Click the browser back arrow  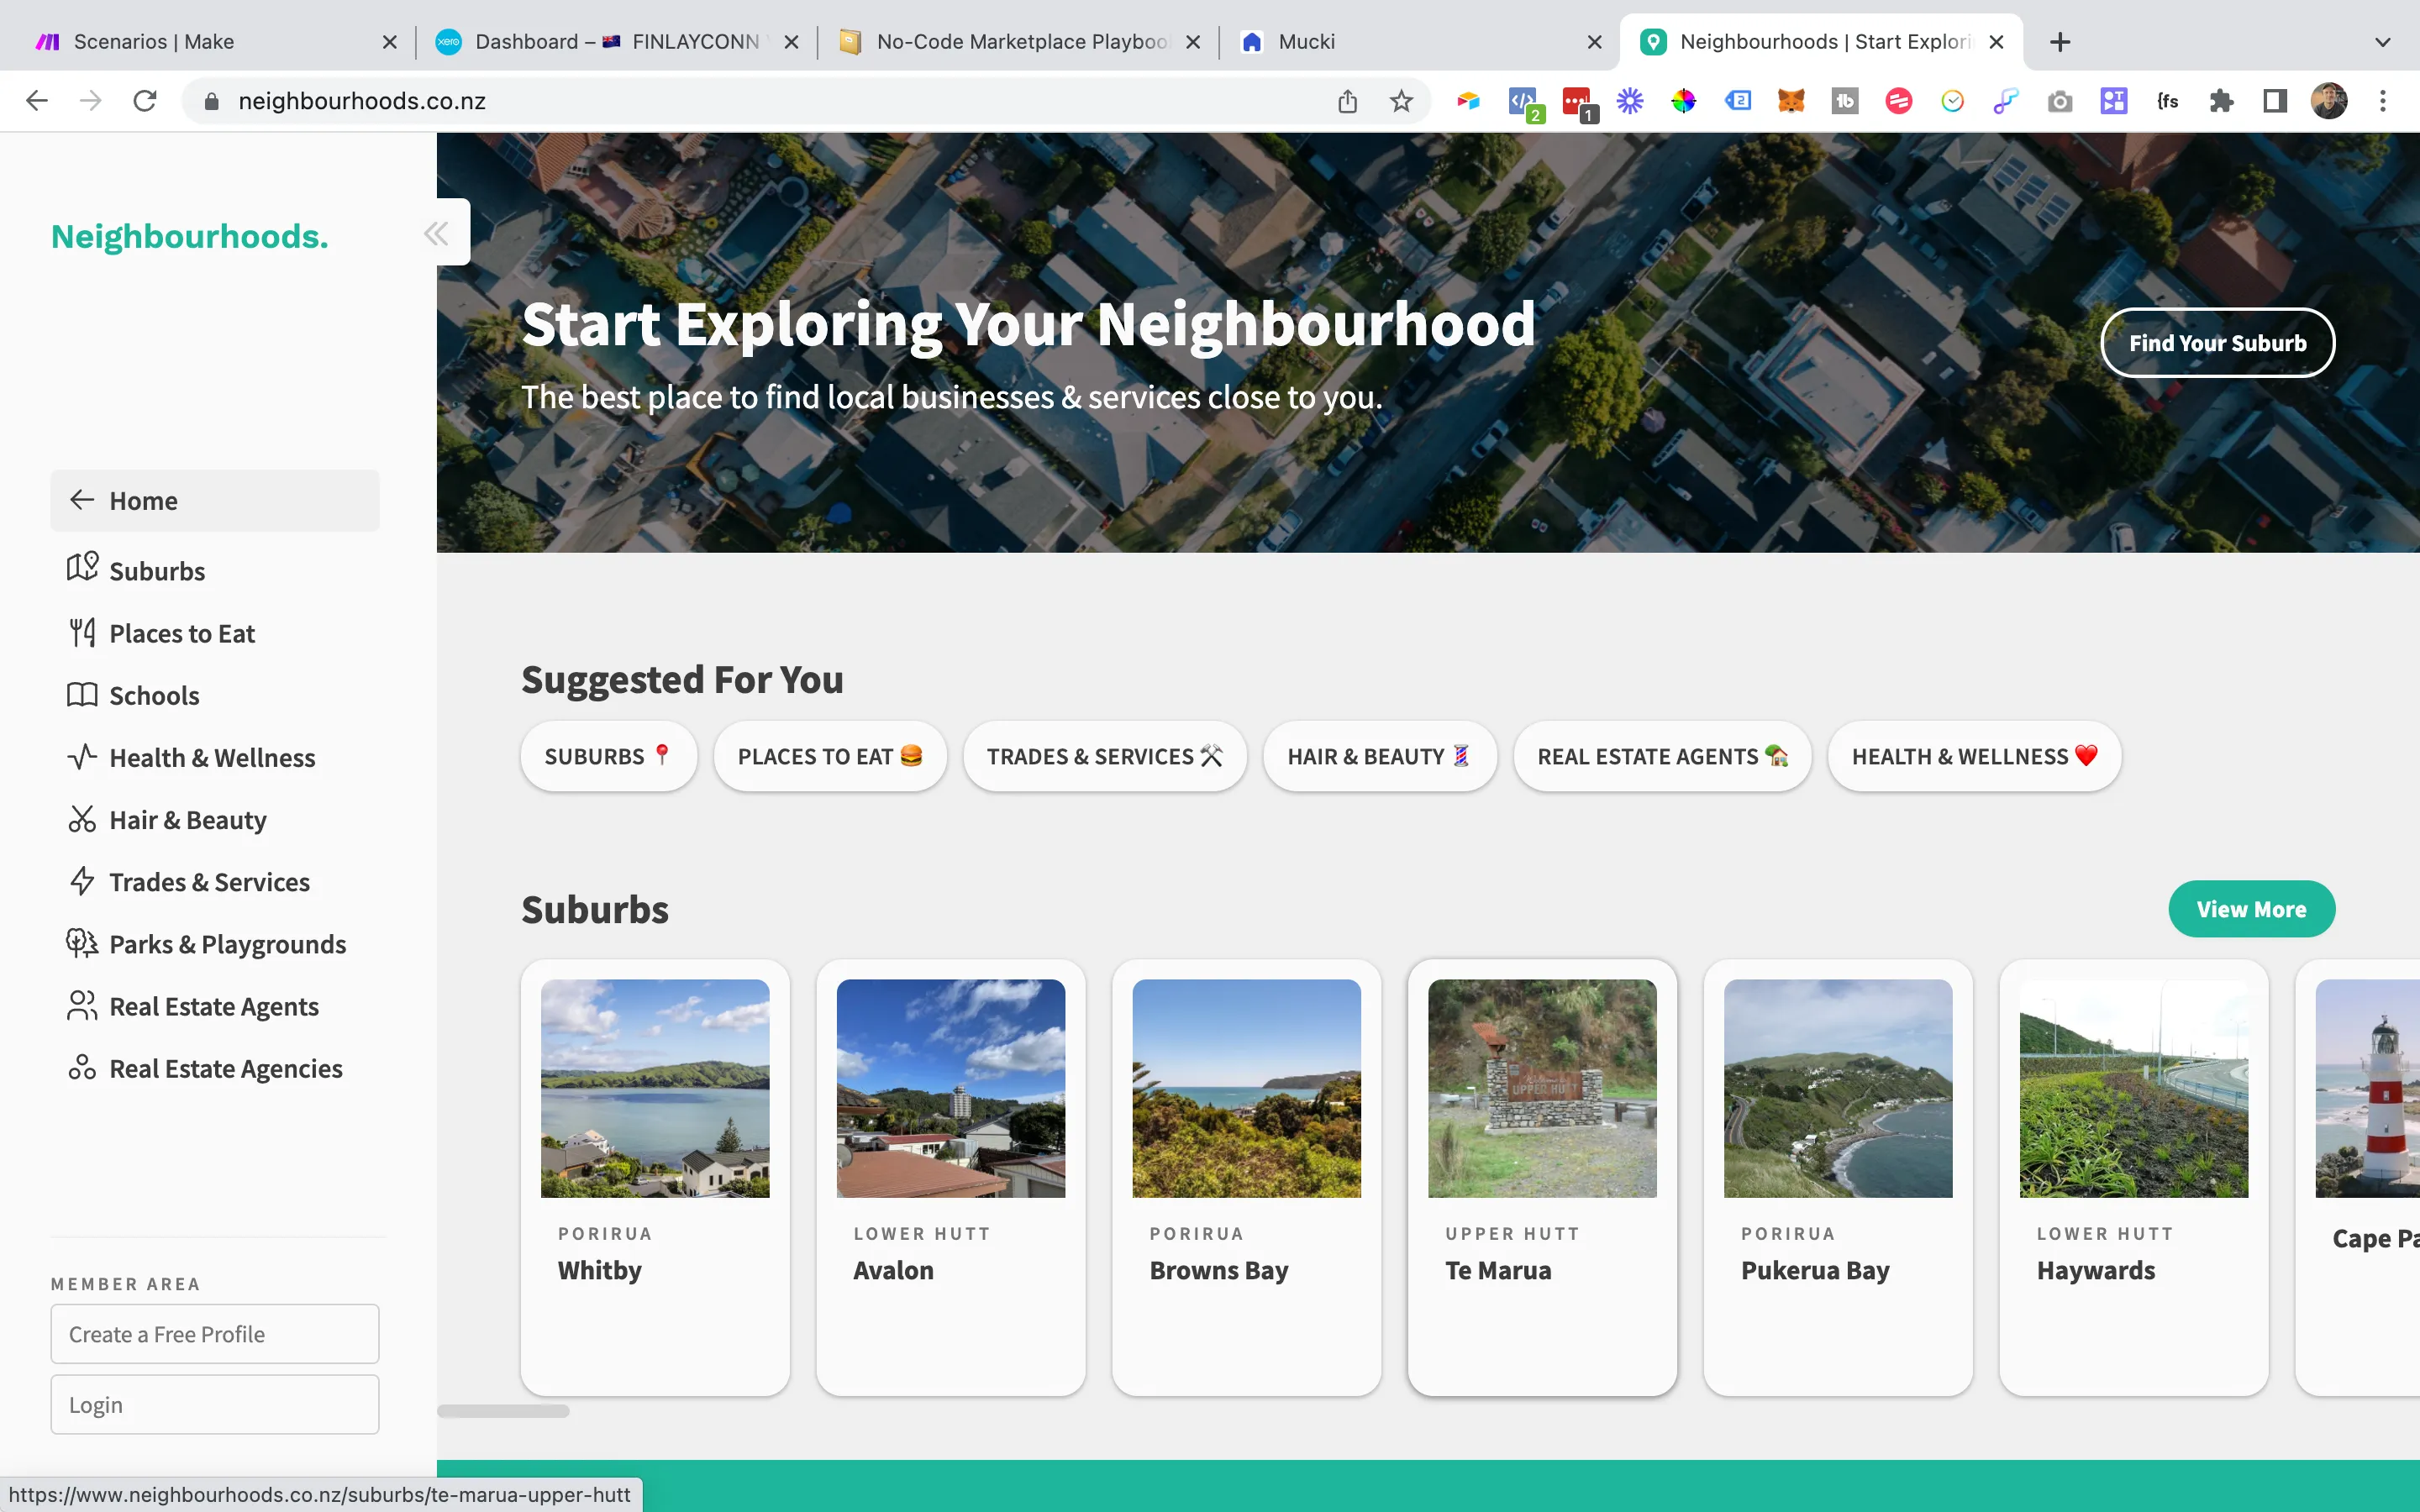coord(37,101)
